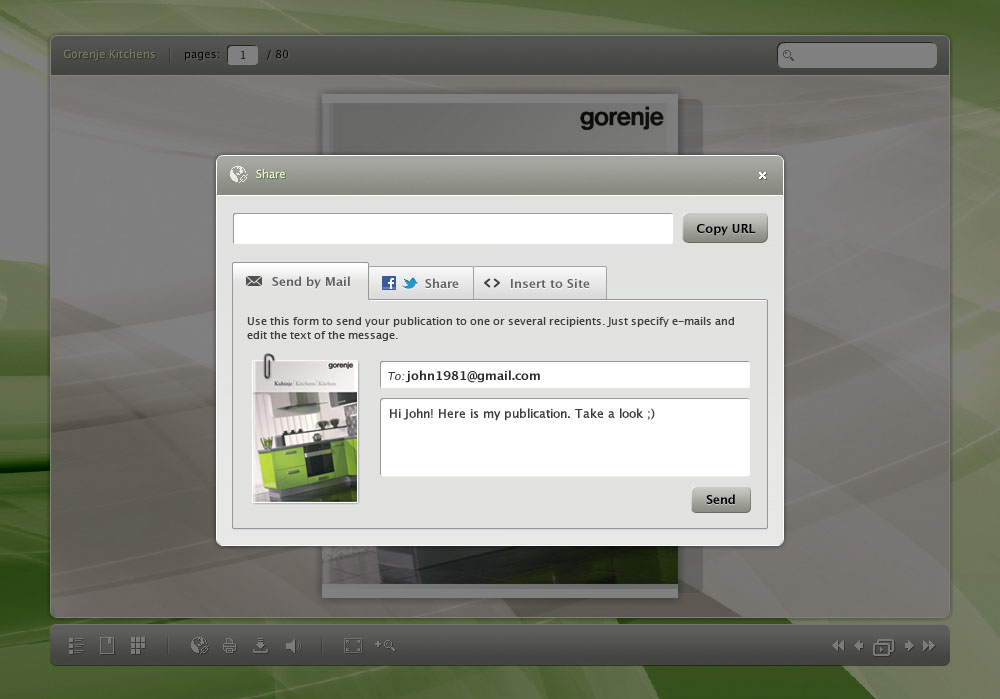
Task: Click the search magnifier icon
Action: (x=789, y=55)
